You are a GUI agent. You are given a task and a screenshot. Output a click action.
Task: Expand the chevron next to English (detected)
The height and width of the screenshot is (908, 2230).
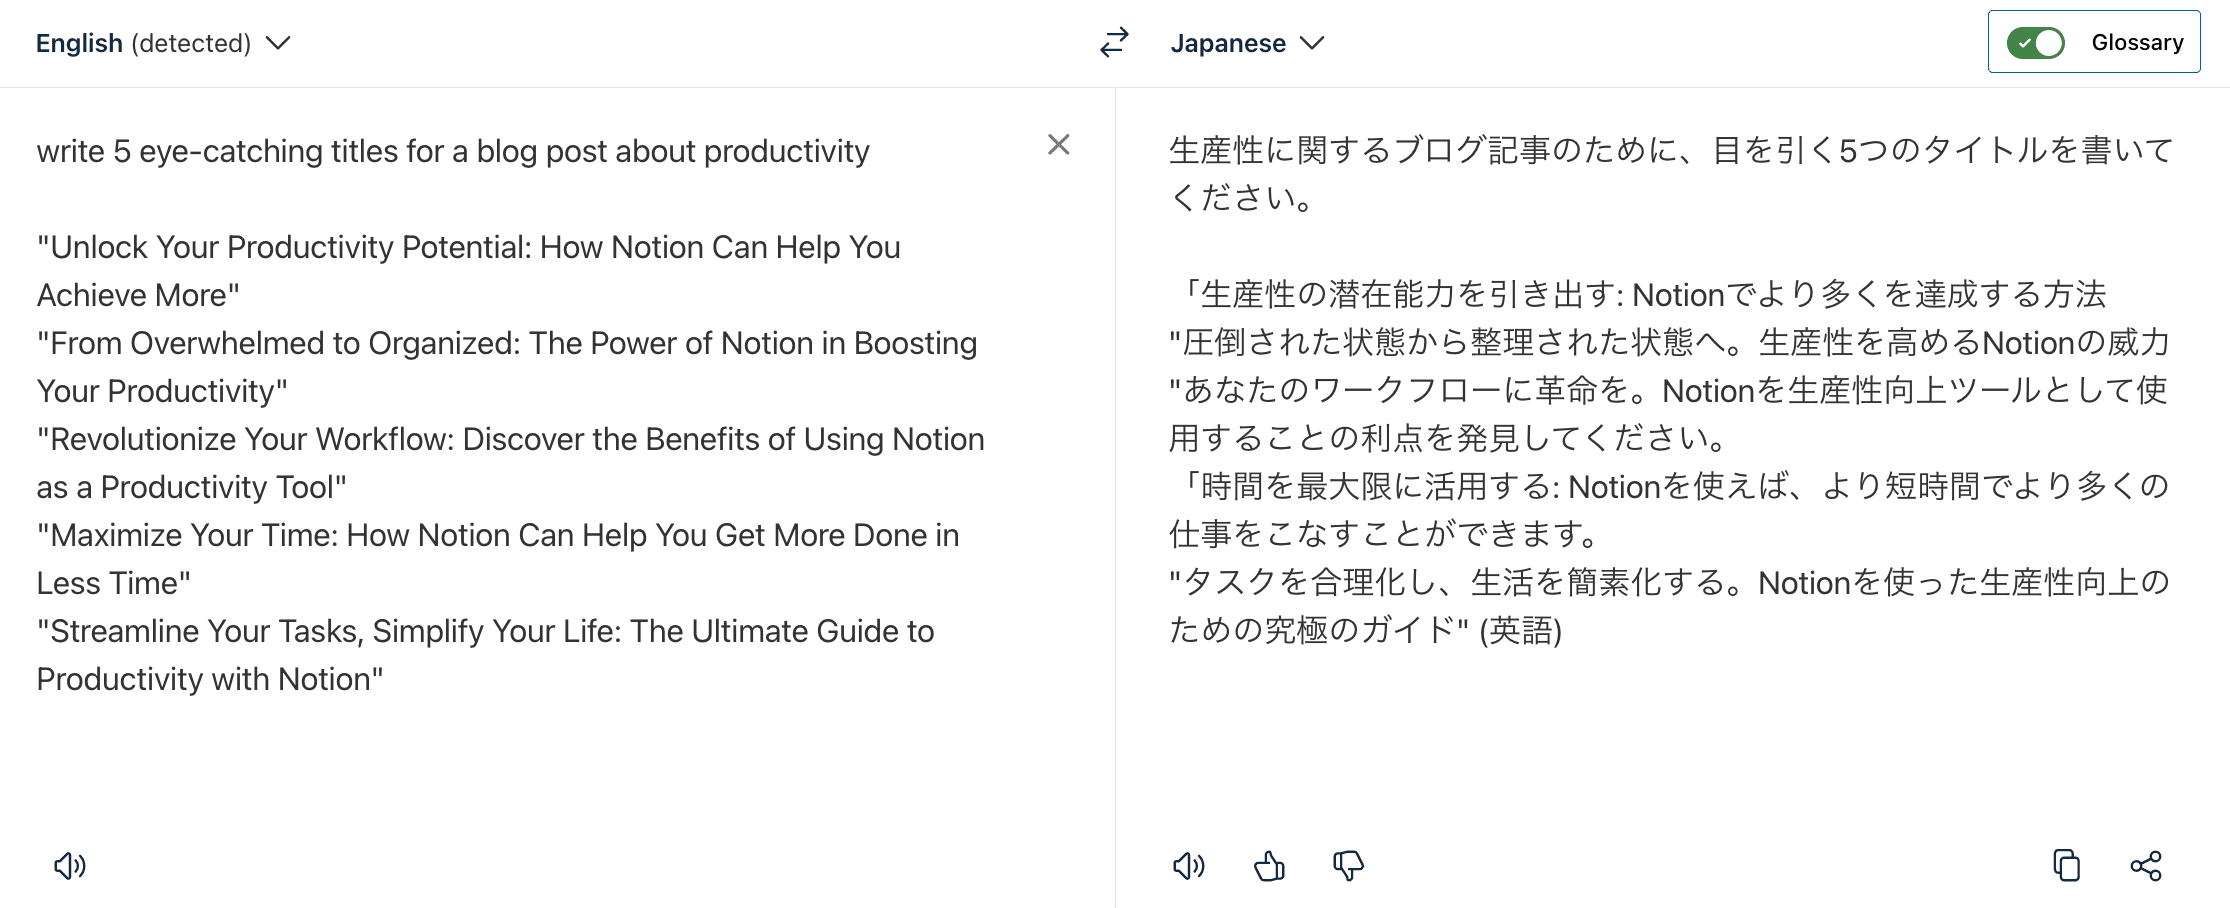(278, 43)
